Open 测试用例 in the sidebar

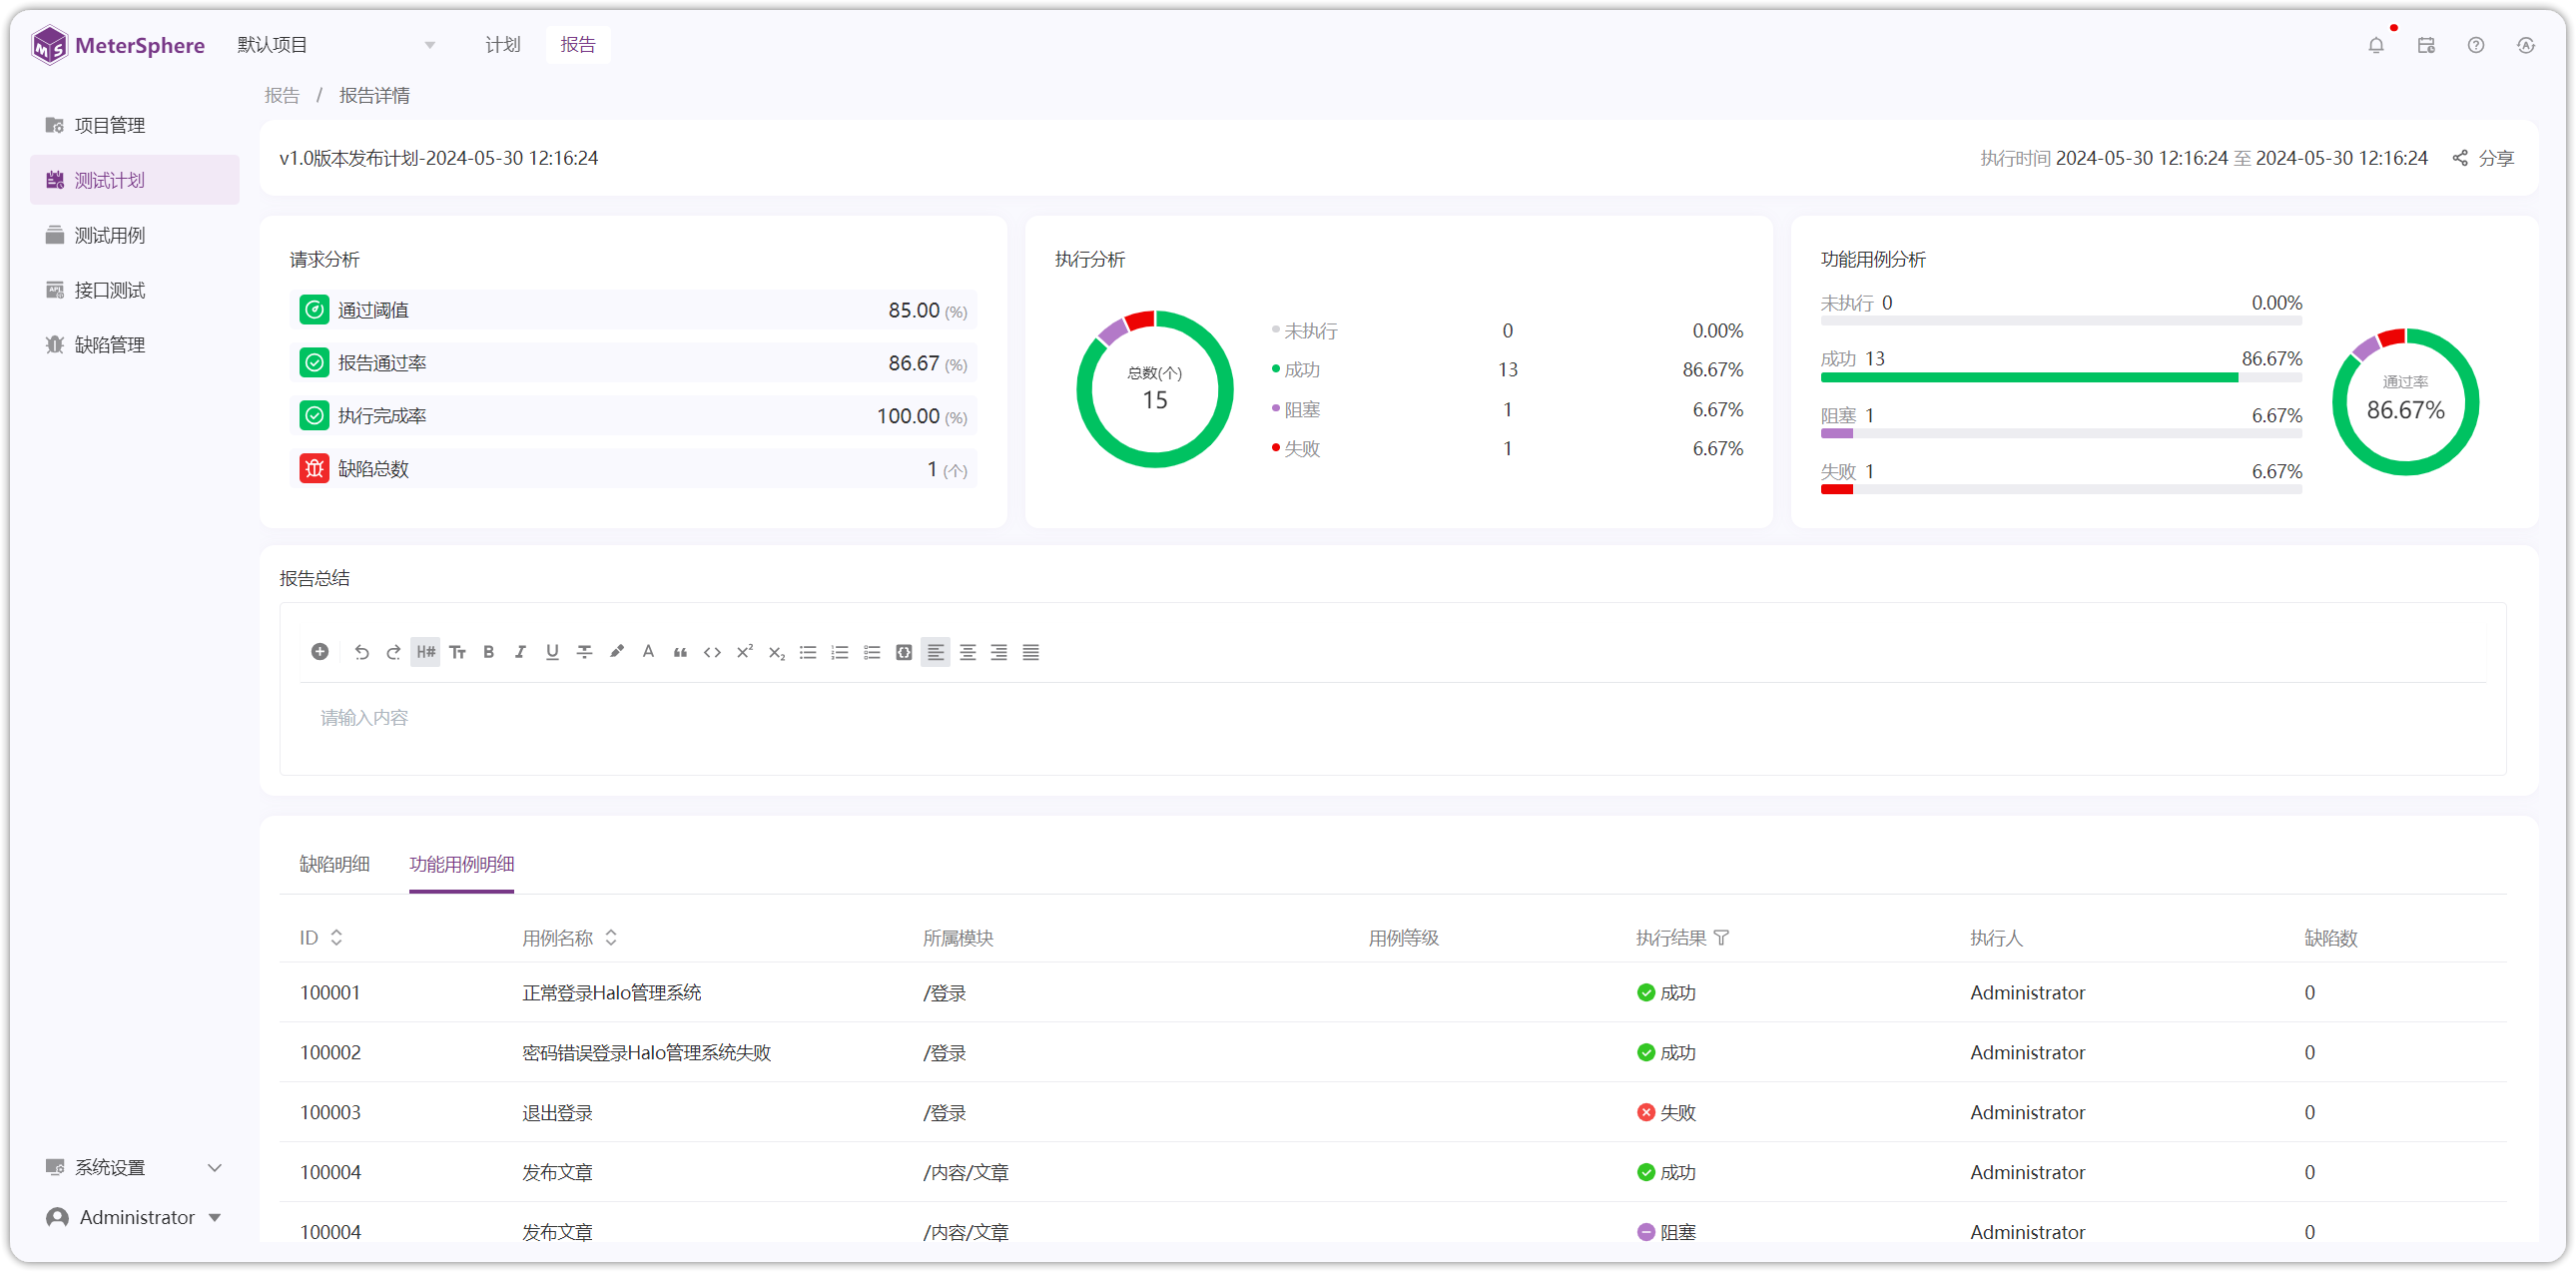coord(135,235)
